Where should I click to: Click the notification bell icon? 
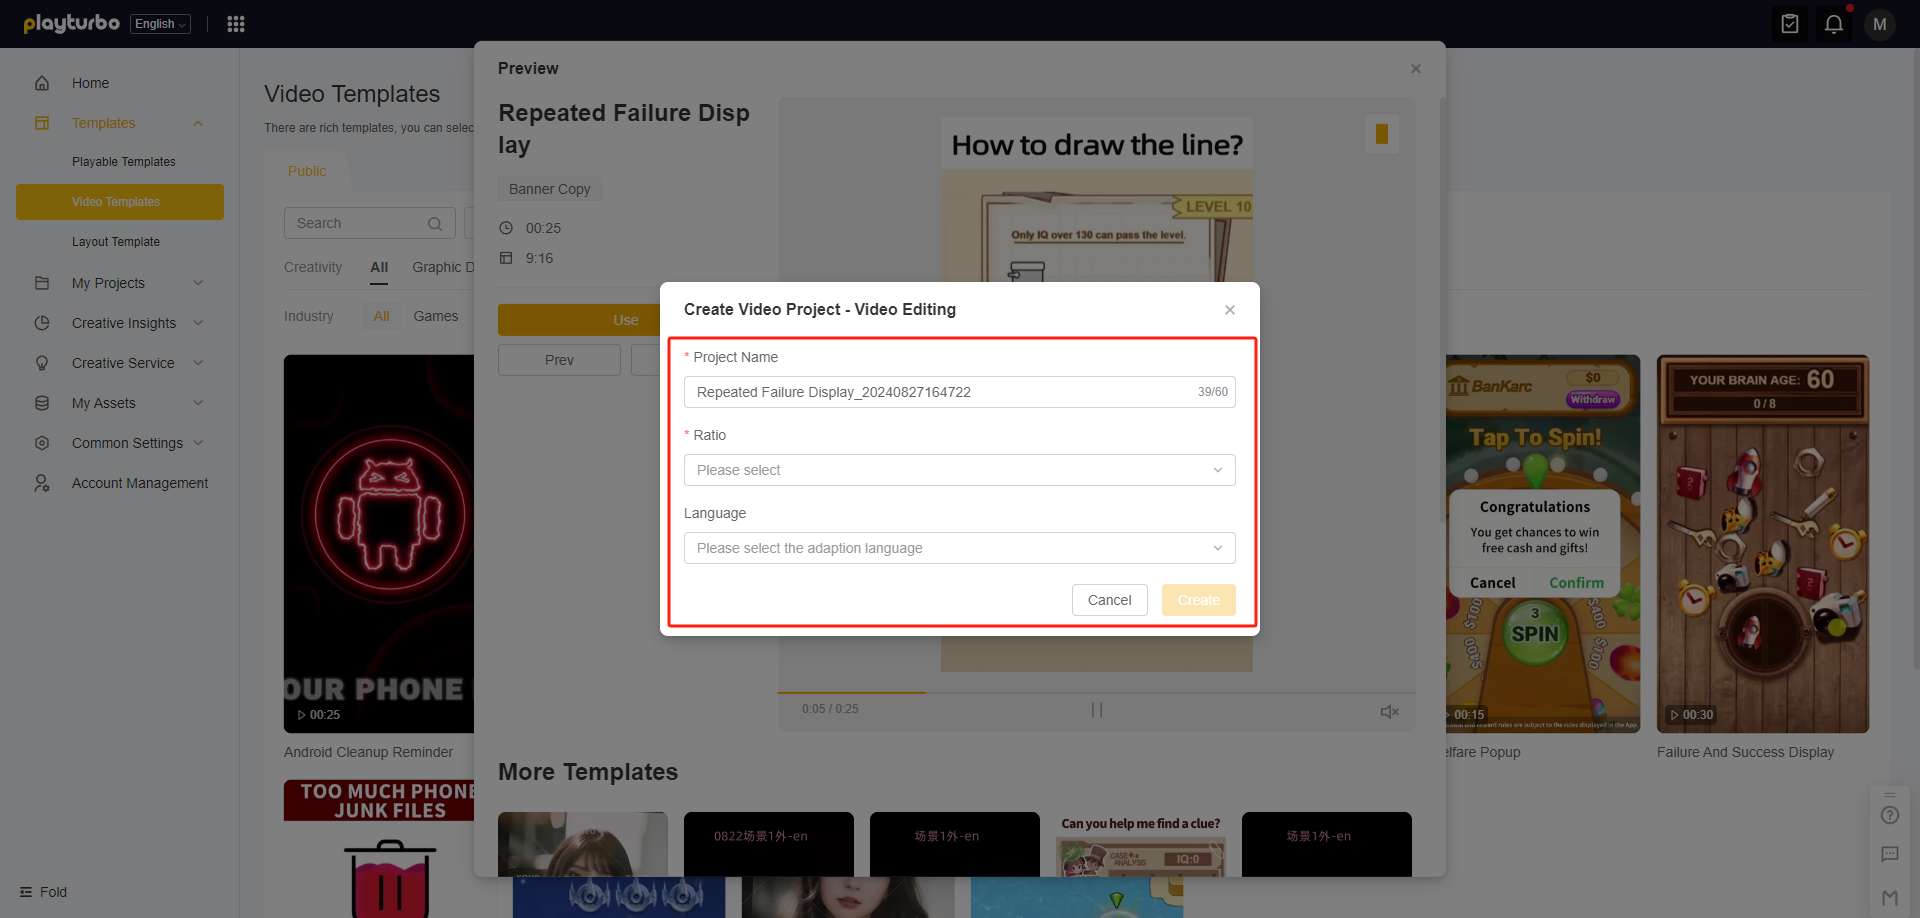[1834, 24]
